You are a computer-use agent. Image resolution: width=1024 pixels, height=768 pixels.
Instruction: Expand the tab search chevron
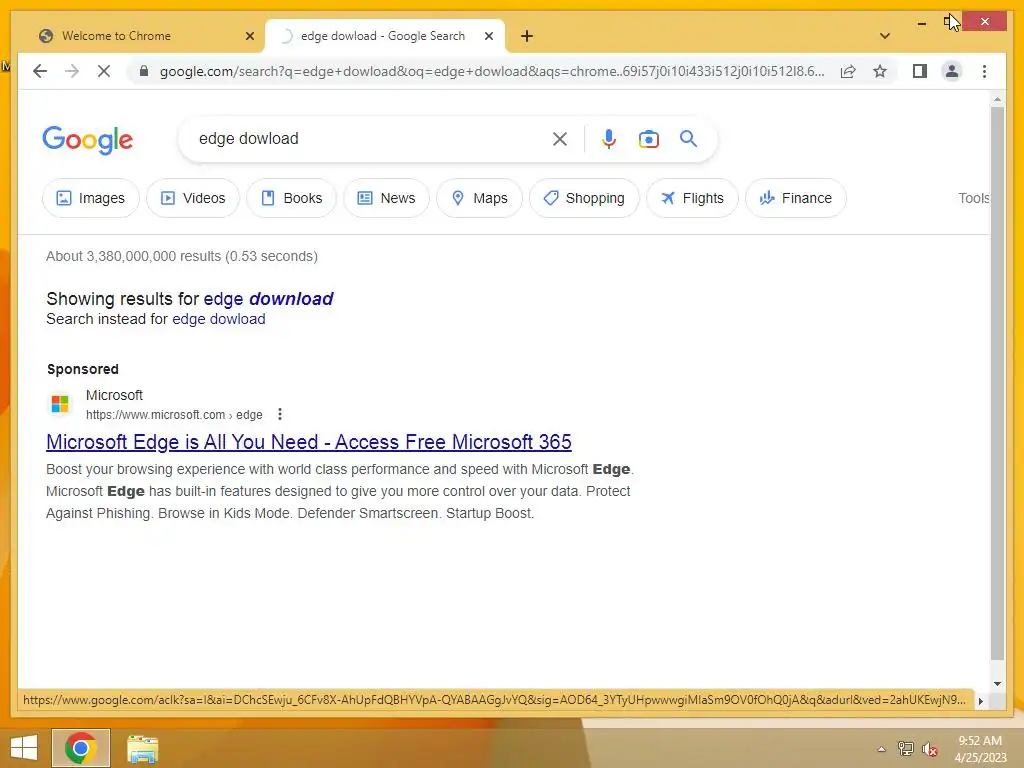click(885, 36)
